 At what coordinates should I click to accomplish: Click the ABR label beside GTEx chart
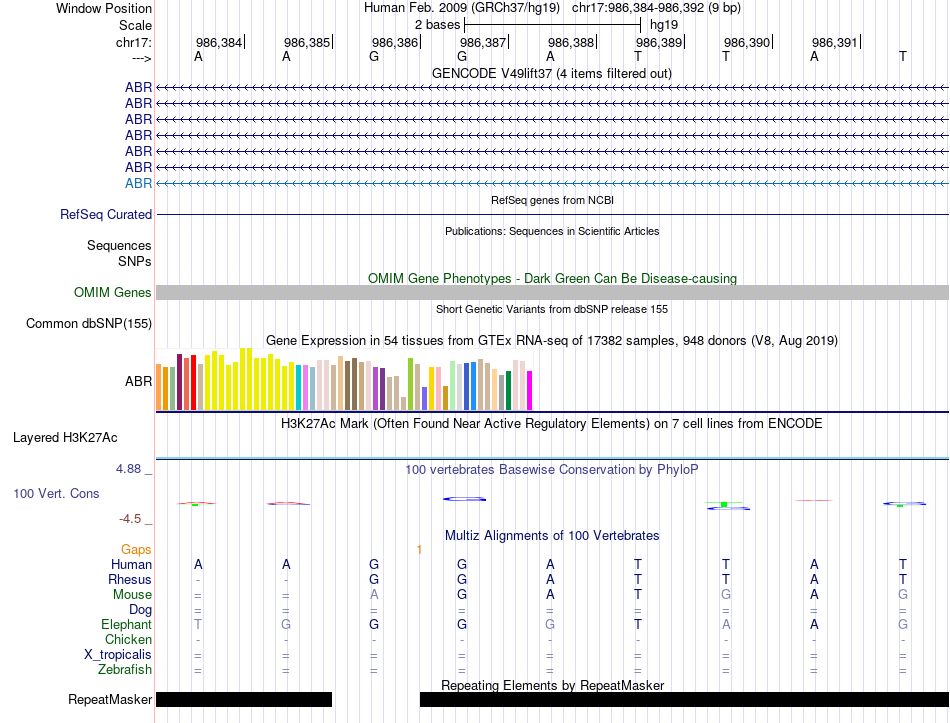pyautogui.click(x=138, y=381)
